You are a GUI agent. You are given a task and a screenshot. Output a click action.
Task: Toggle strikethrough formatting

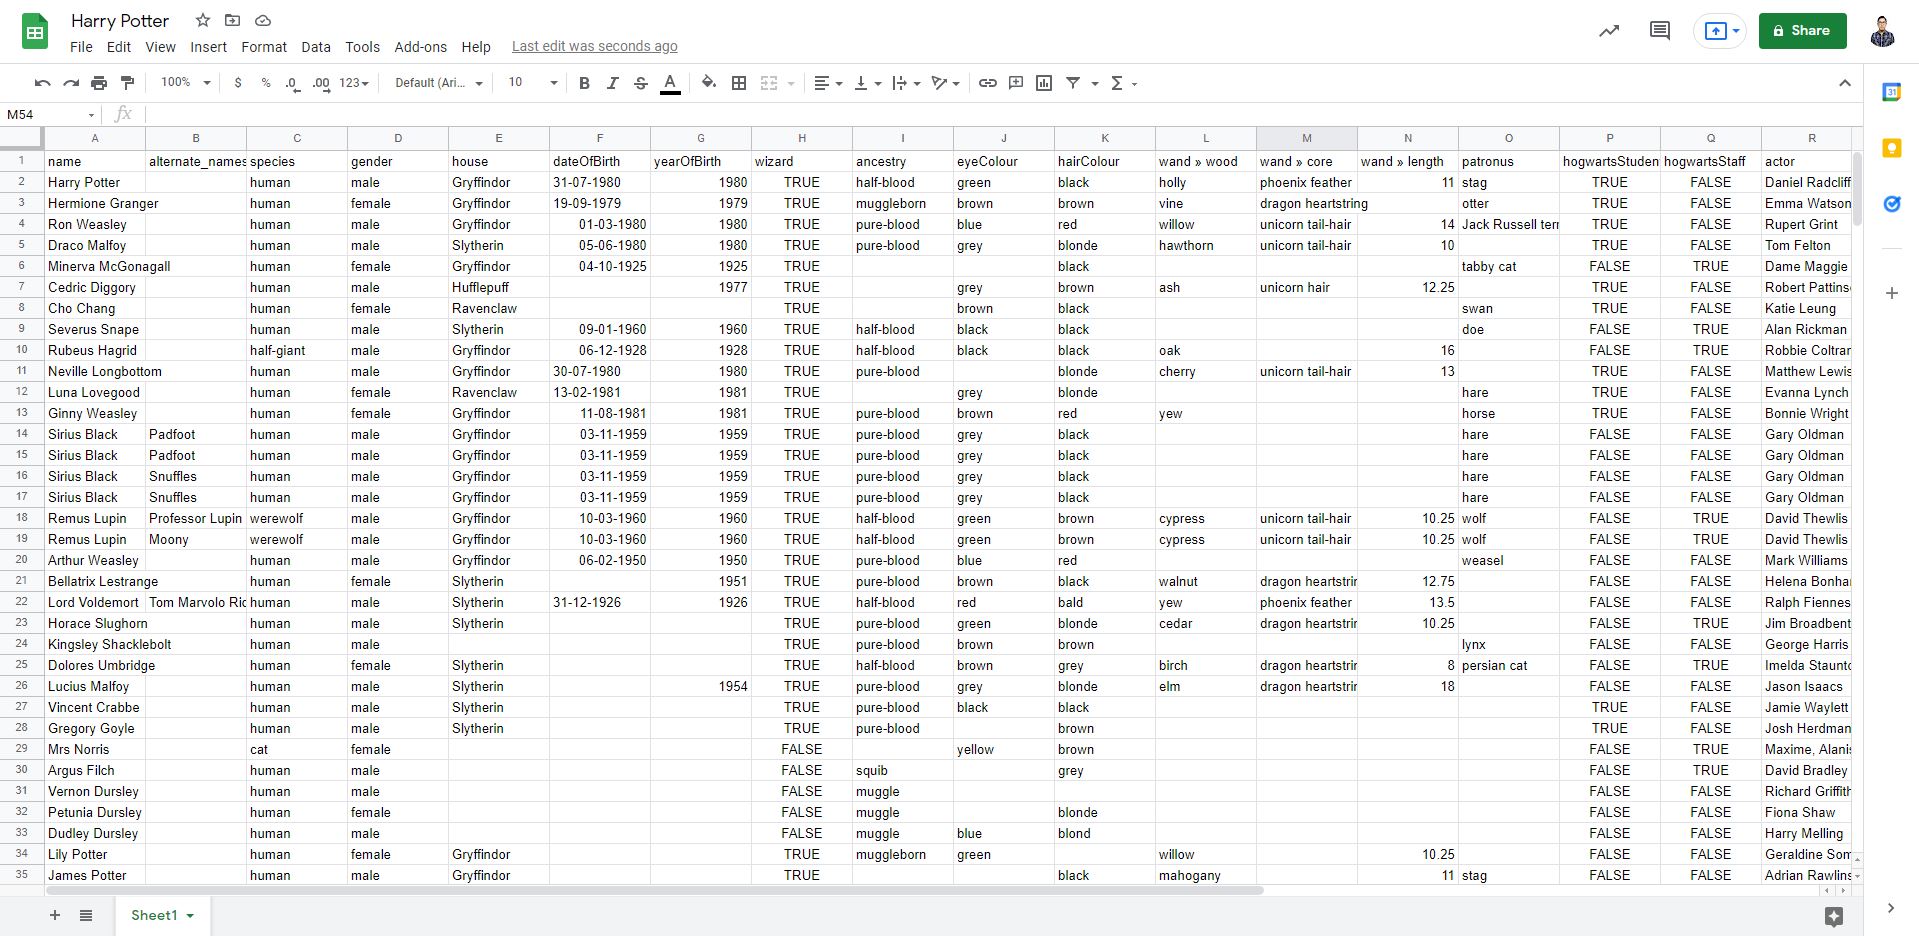click(640, 83)
